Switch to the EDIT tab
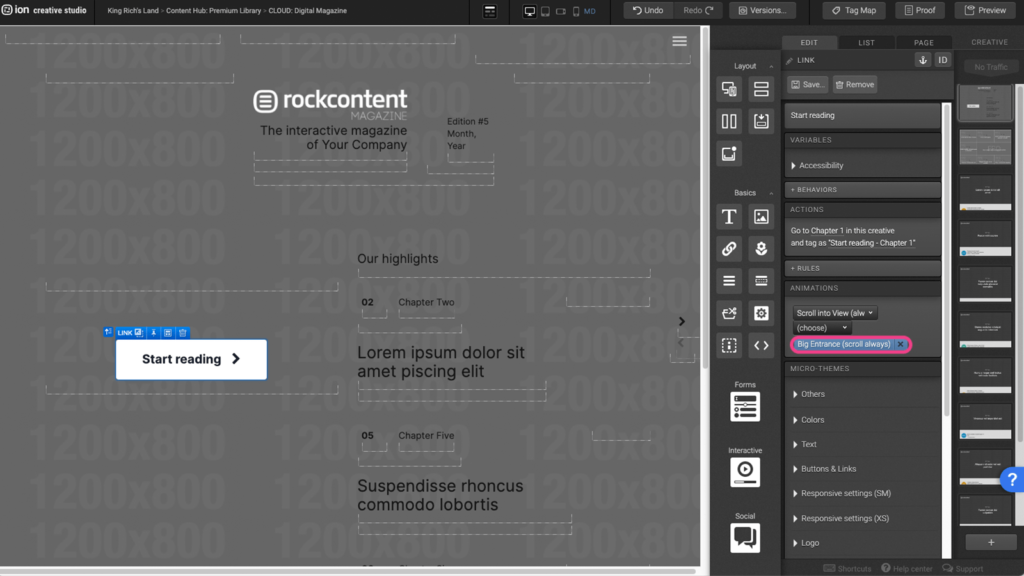The width and height of the screenshot is (1024, 576). pos(809,42)
